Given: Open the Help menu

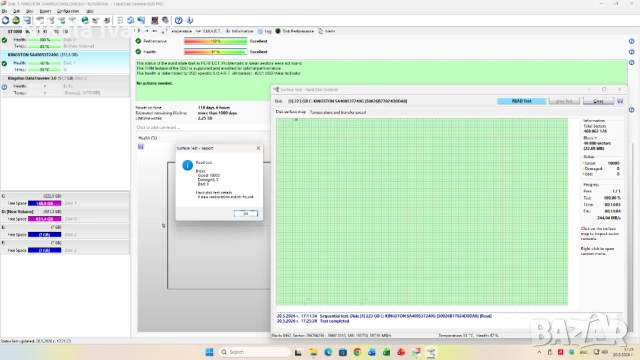Looking at the screenshot, I should click(x=90, y=11).
